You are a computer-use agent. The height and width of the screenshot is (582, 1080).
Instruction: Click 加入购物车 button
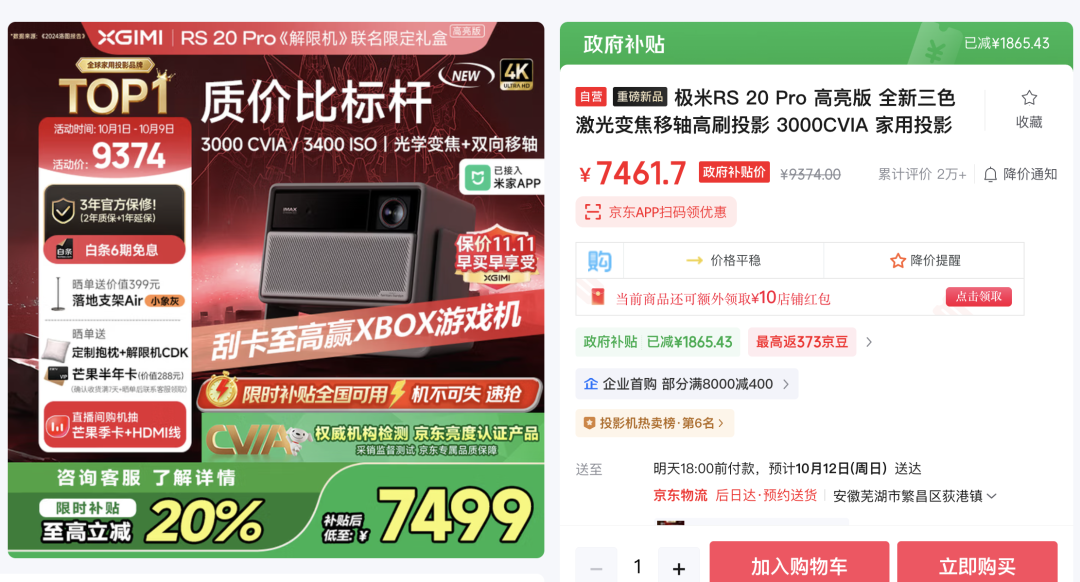(x=799, y=563)
